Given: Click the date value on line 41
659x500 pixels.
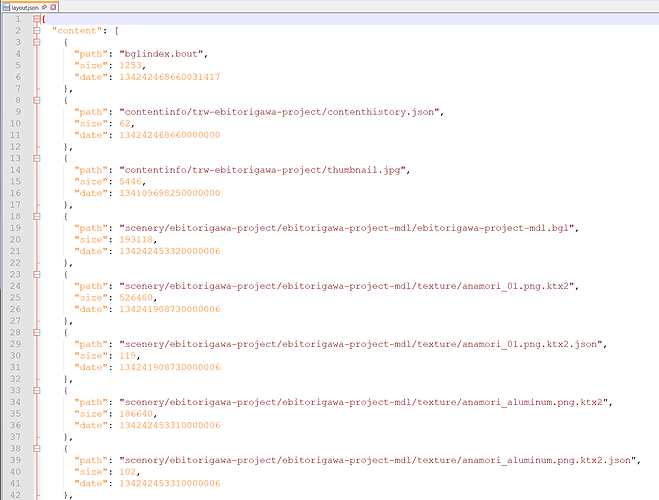Looking at the screenshot, I should (170, 483).
